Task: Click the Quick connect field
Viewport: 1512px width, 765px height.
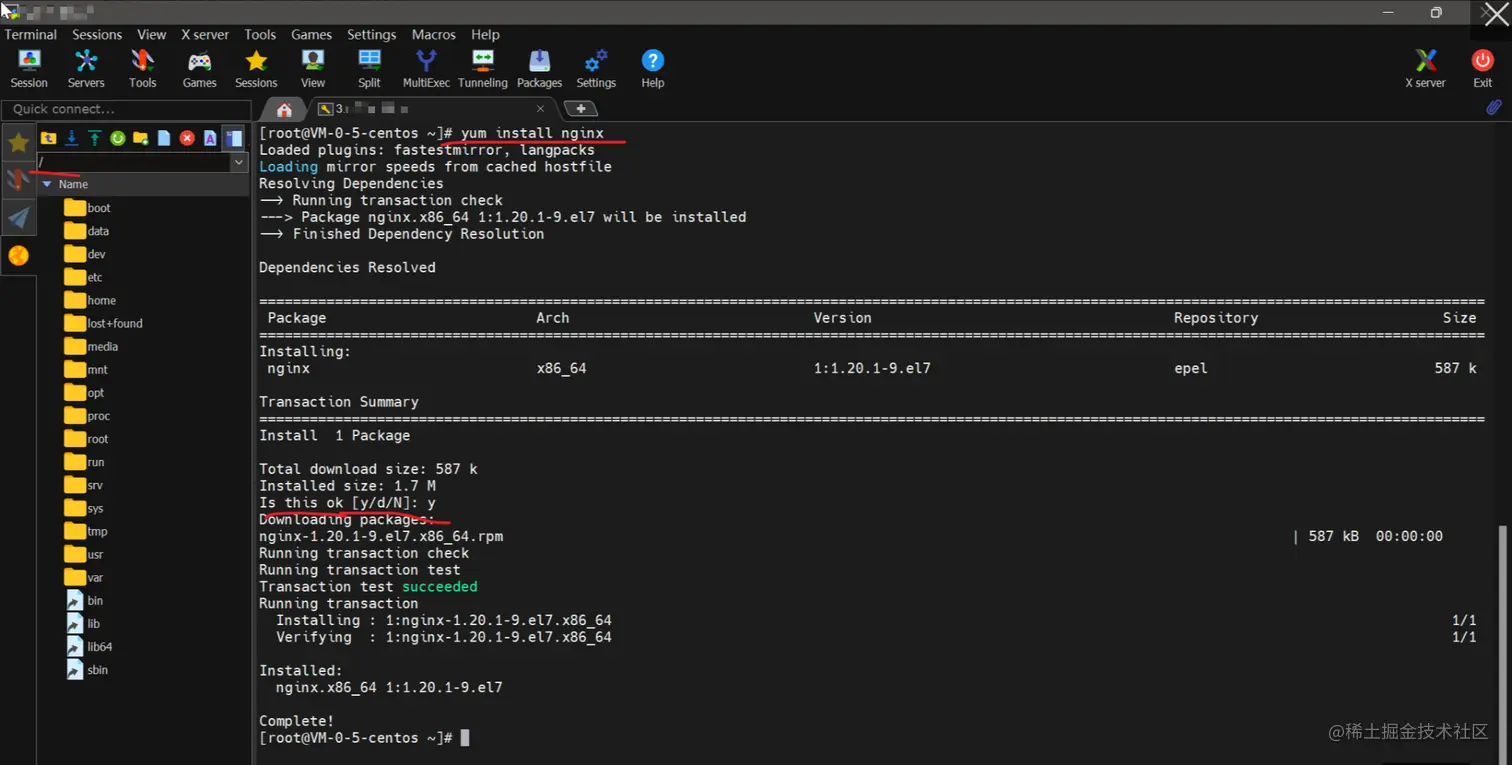Action: (x=126, y=109)
